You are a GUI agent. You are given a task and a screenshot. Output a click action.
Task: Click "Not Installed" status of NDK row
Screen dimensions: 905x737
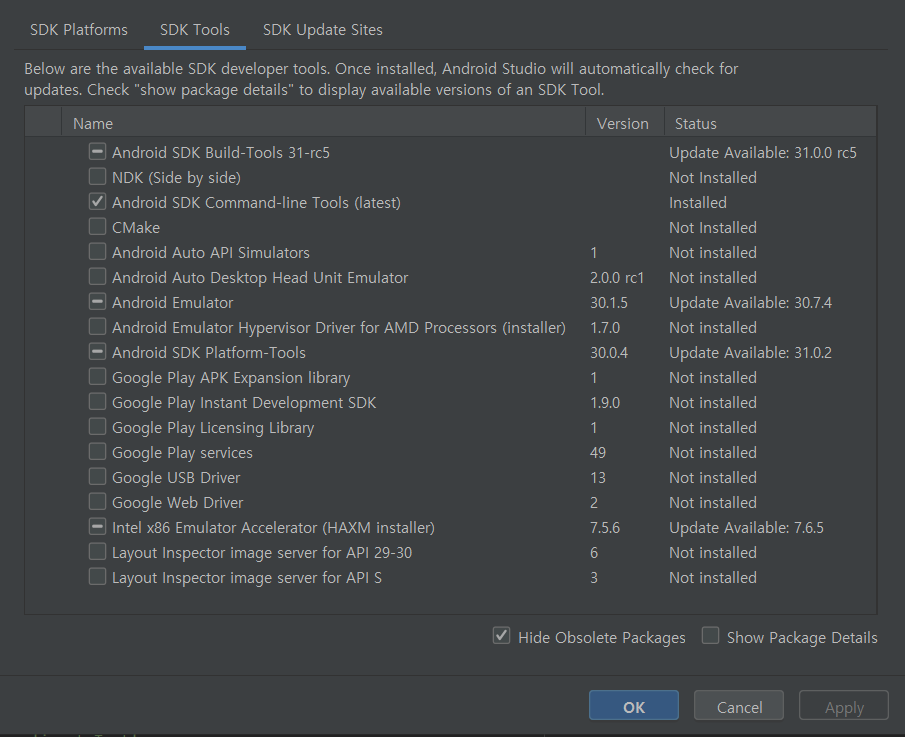[713, 178]
